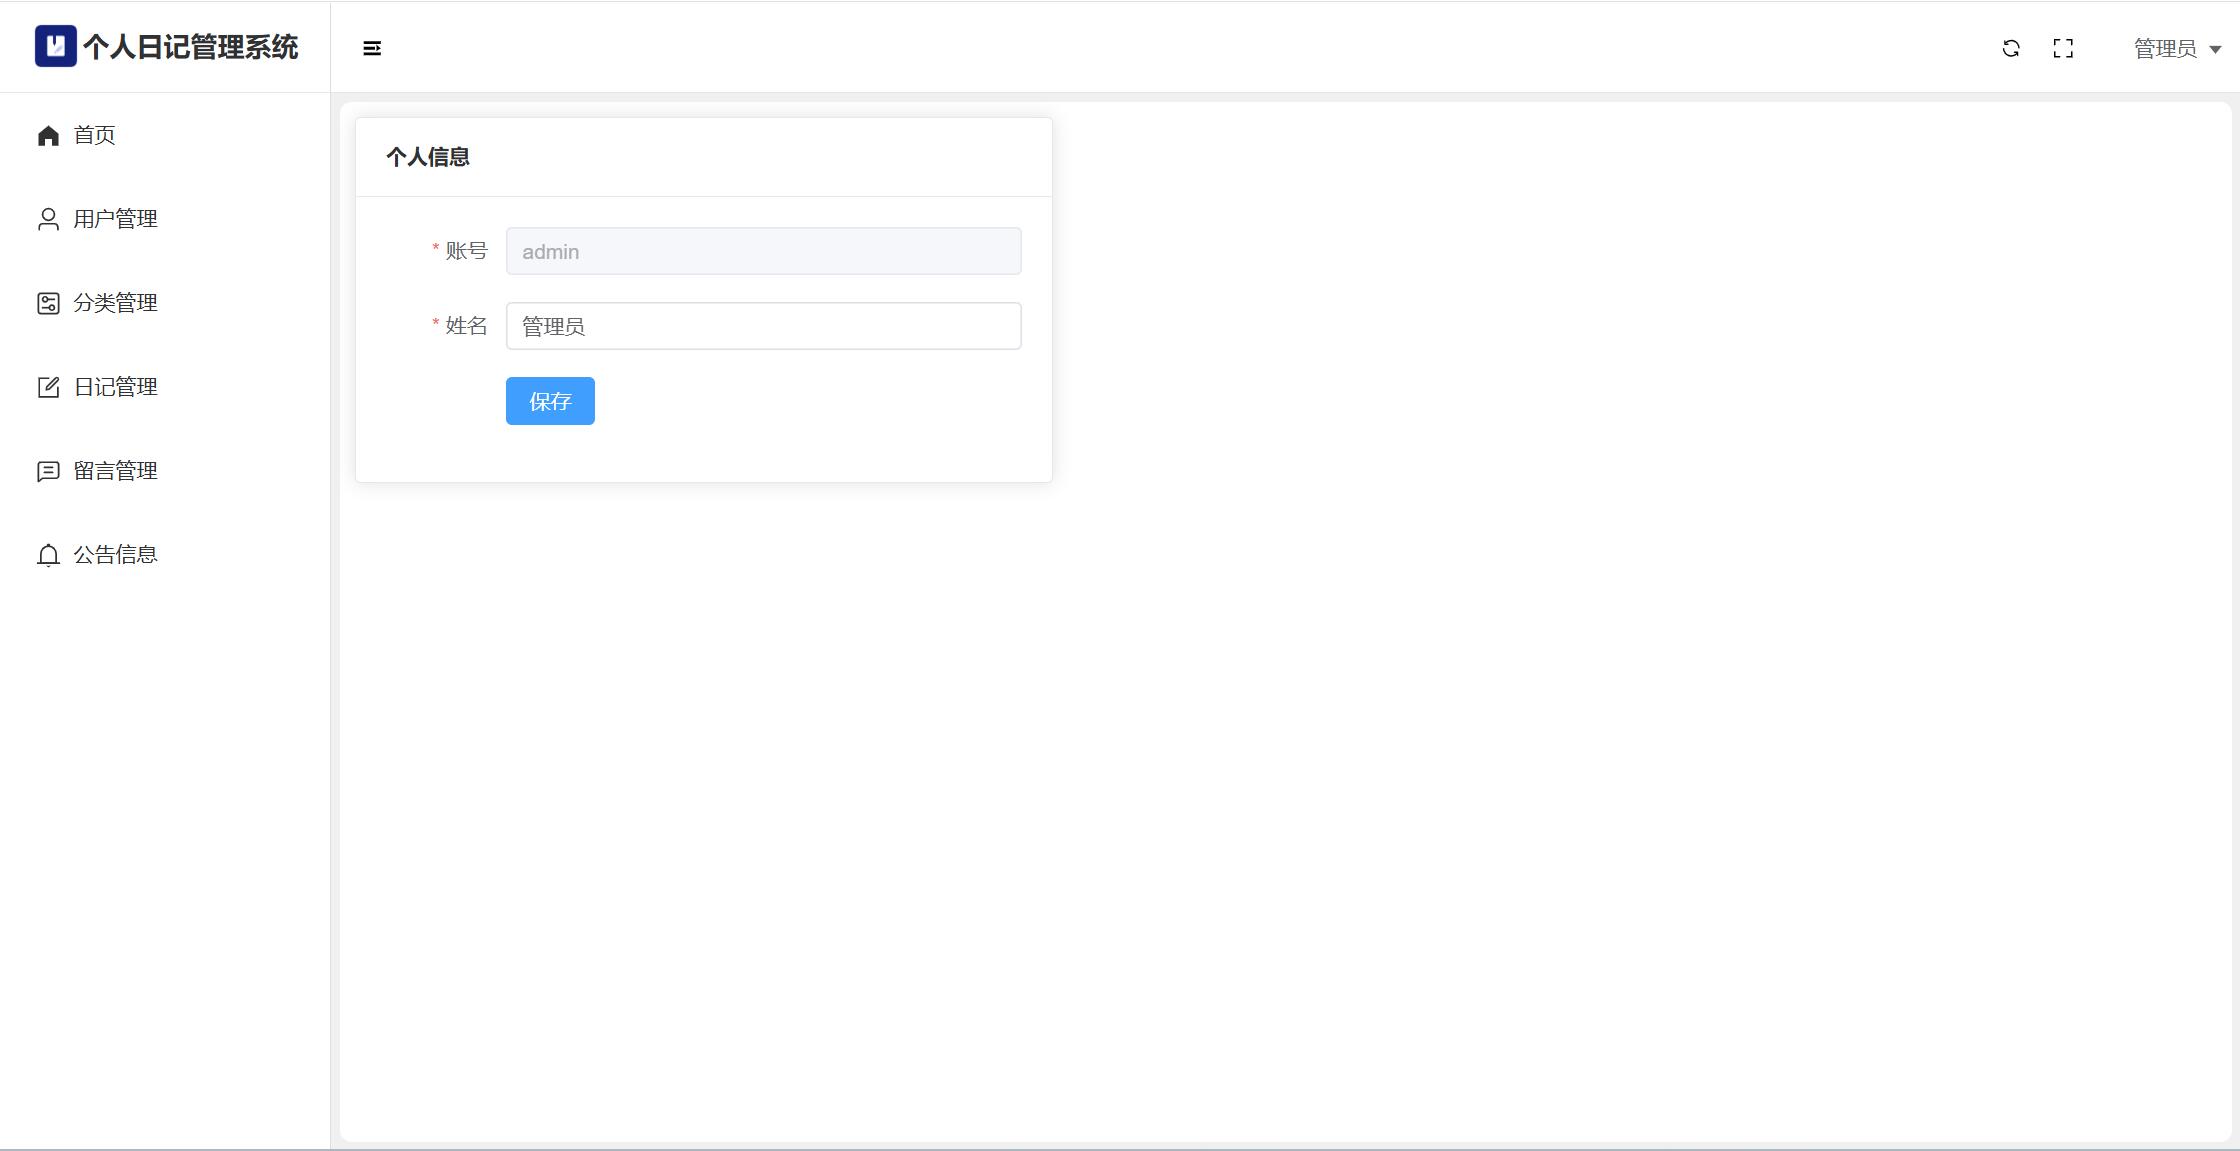Click the blue 保存 button
The width and height of the screenshot is (2240, 1151).
[x=550, y=401]
